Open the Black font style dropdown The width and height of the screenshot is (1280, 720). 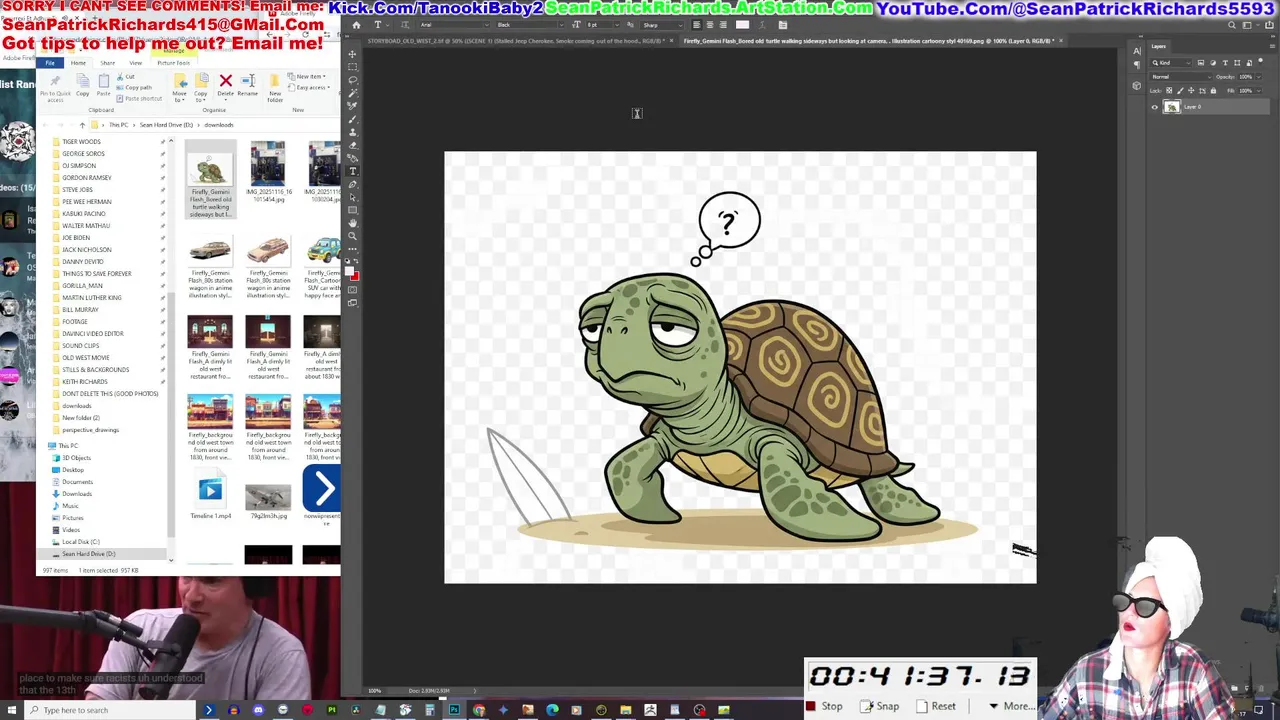[530, 25]
